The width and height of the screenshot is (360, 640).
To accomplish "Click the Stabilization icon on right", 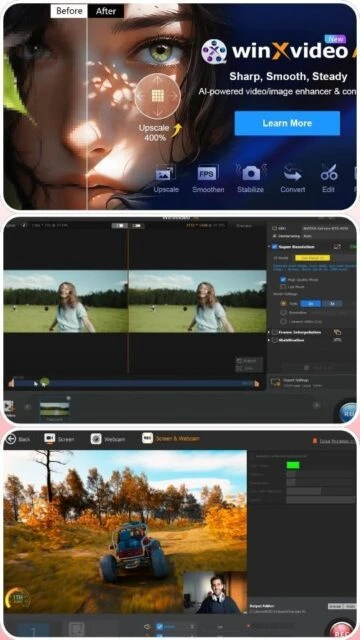I will tap(337, 340).
